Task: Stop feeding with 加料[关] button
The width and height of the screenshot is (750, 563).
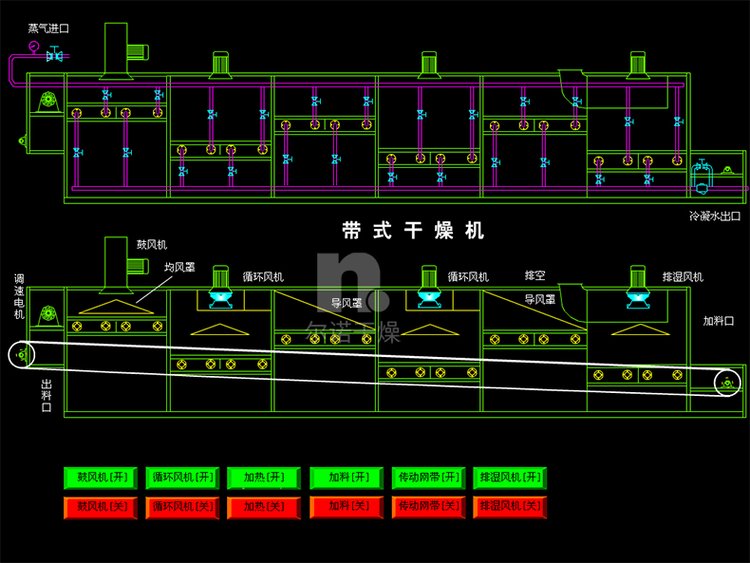Action: [346, 507]
